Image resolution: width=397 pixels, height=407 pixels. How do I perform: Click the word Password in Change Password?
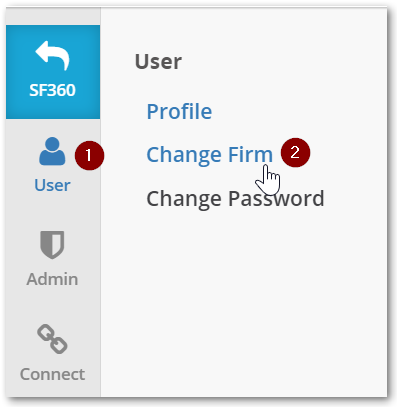pos(276,199)
